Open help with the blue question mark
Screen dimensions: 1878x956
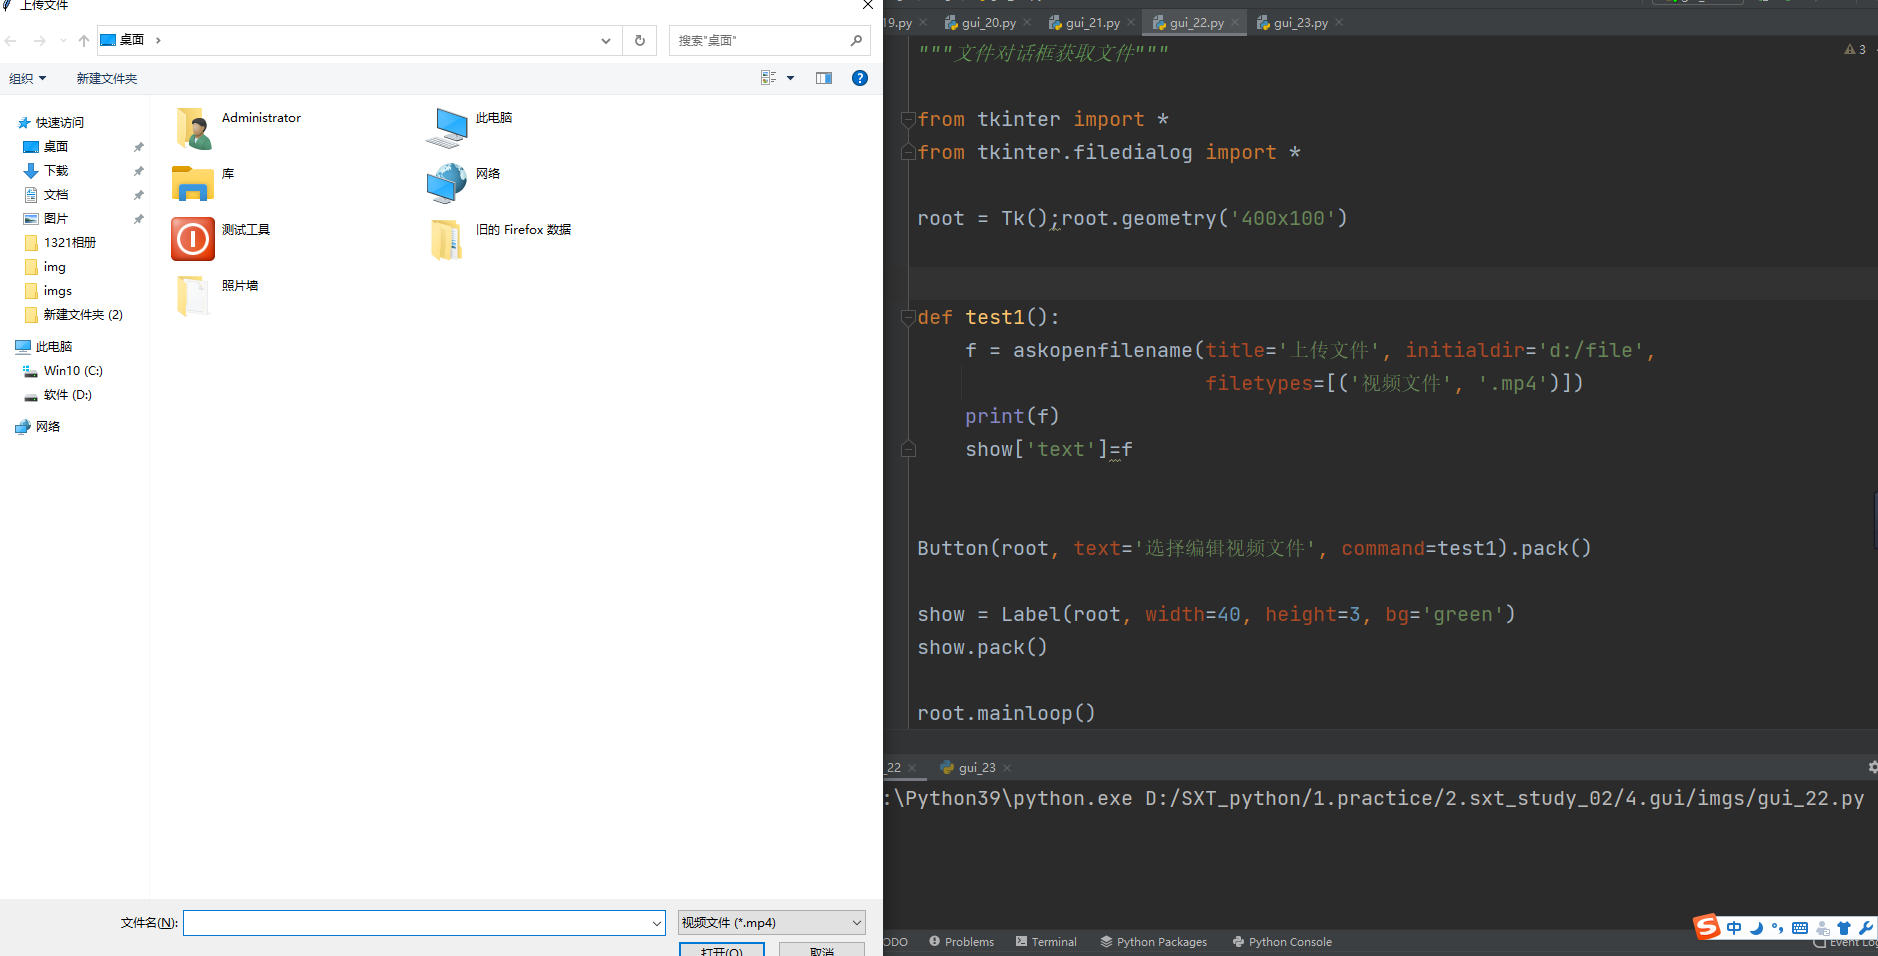point(860,78)
